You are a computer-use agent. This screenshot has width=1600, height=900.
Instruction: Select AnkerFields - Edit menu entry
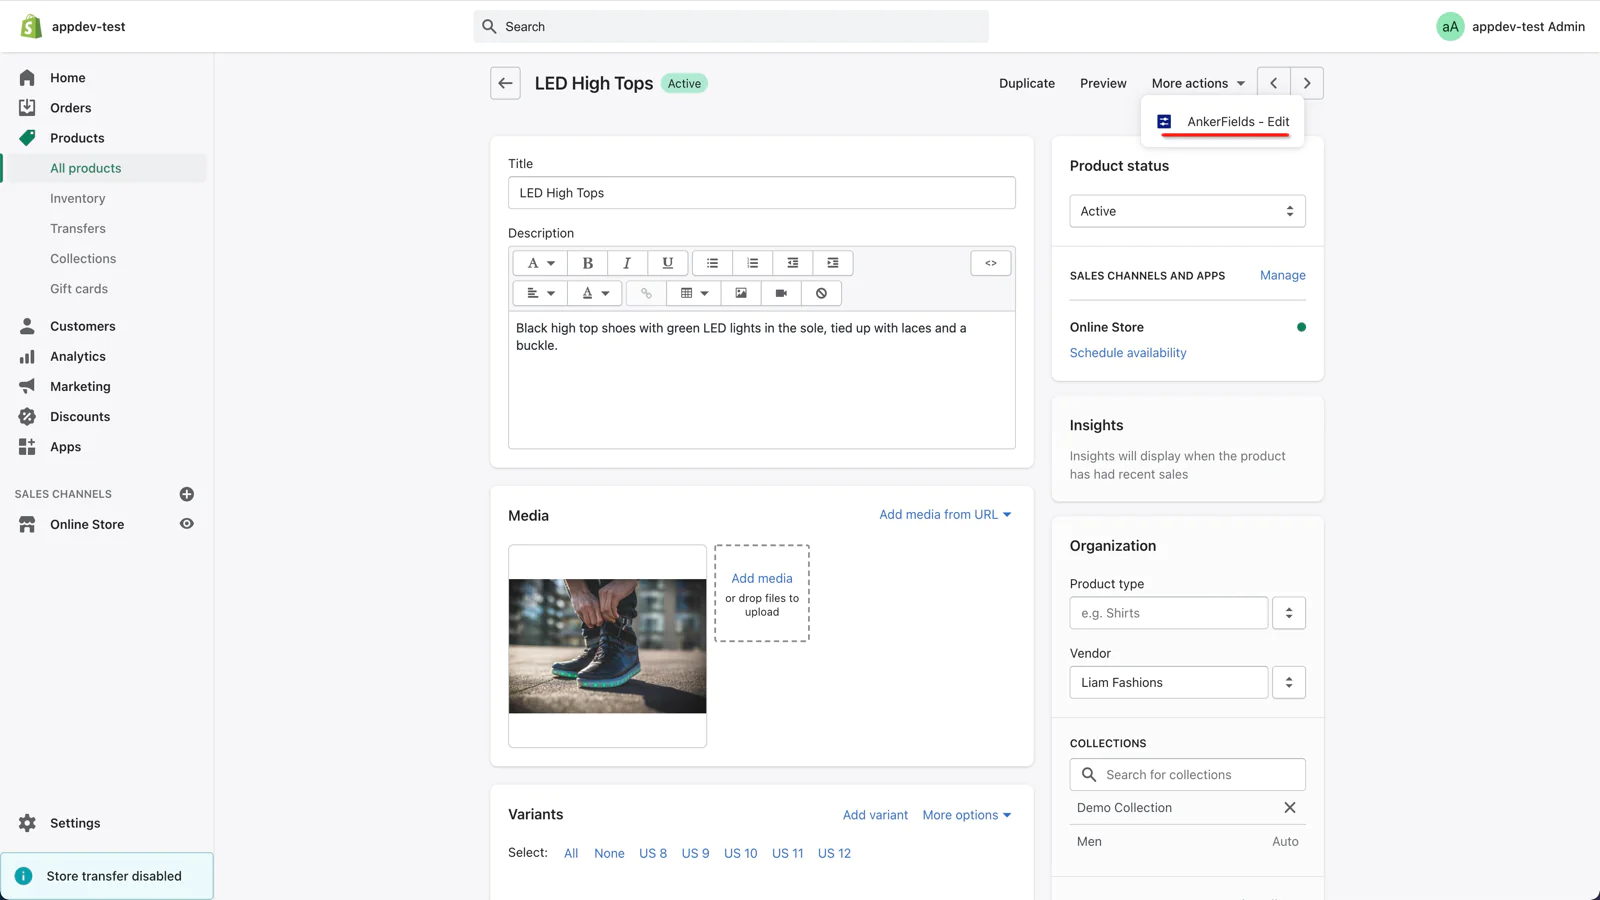[x=1223, y=121]
